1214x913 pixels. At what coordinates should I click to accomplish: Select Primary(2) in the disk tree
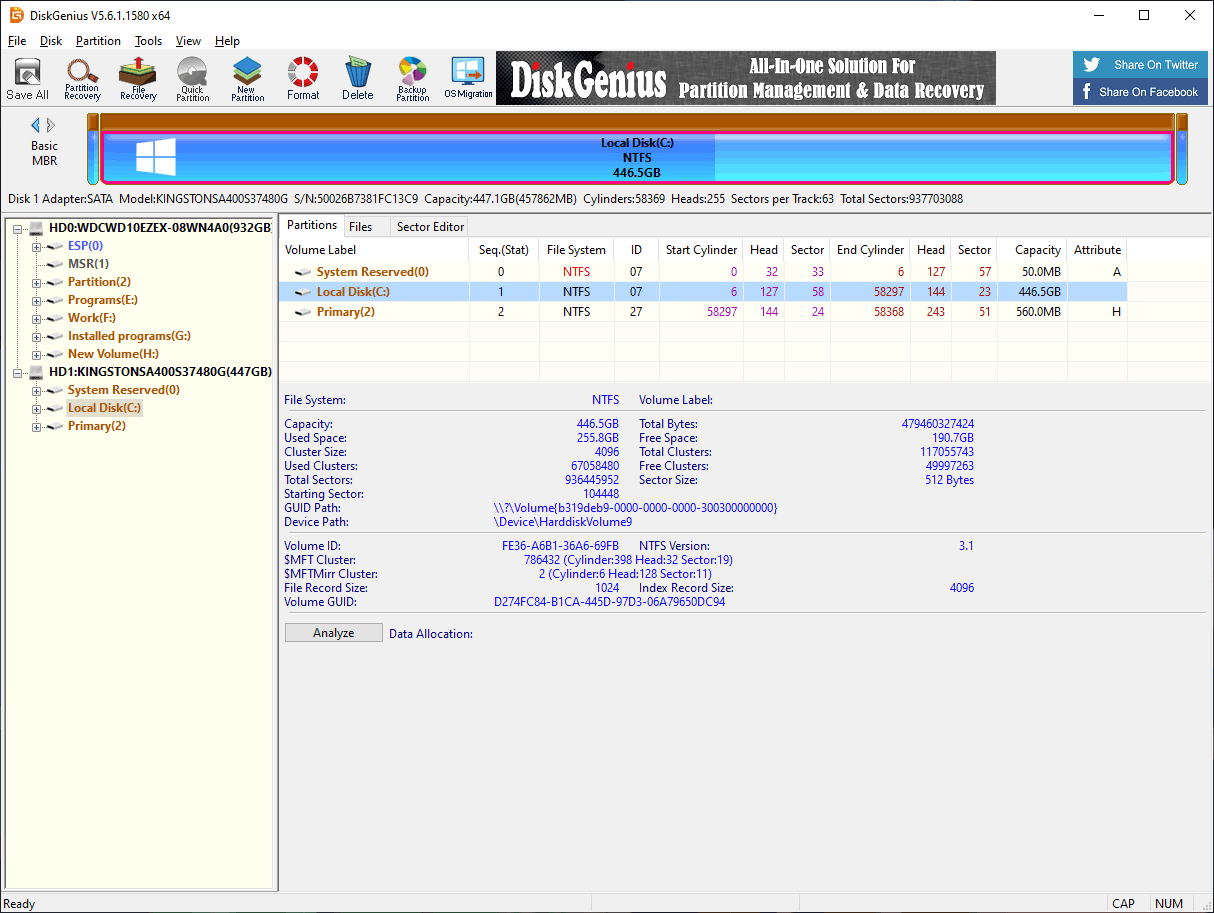[x=96, y=426]
